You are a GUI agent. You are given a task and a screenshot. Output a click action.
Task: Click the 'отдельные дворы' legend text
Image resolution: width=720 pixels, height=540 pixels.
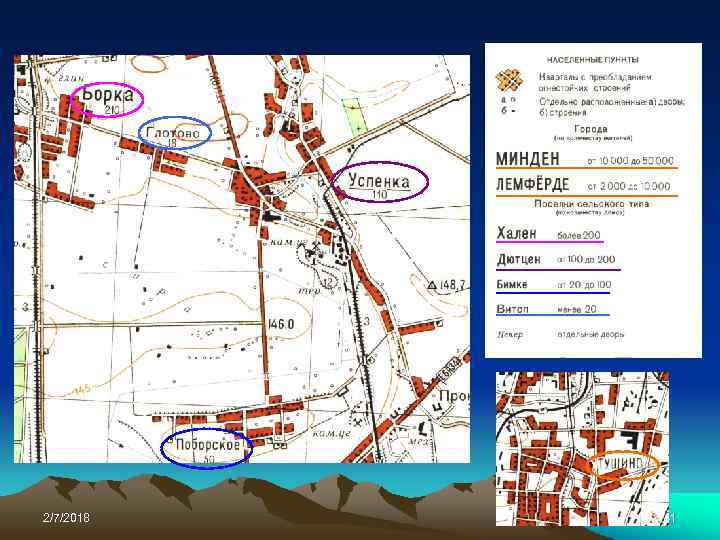[591, 334]
